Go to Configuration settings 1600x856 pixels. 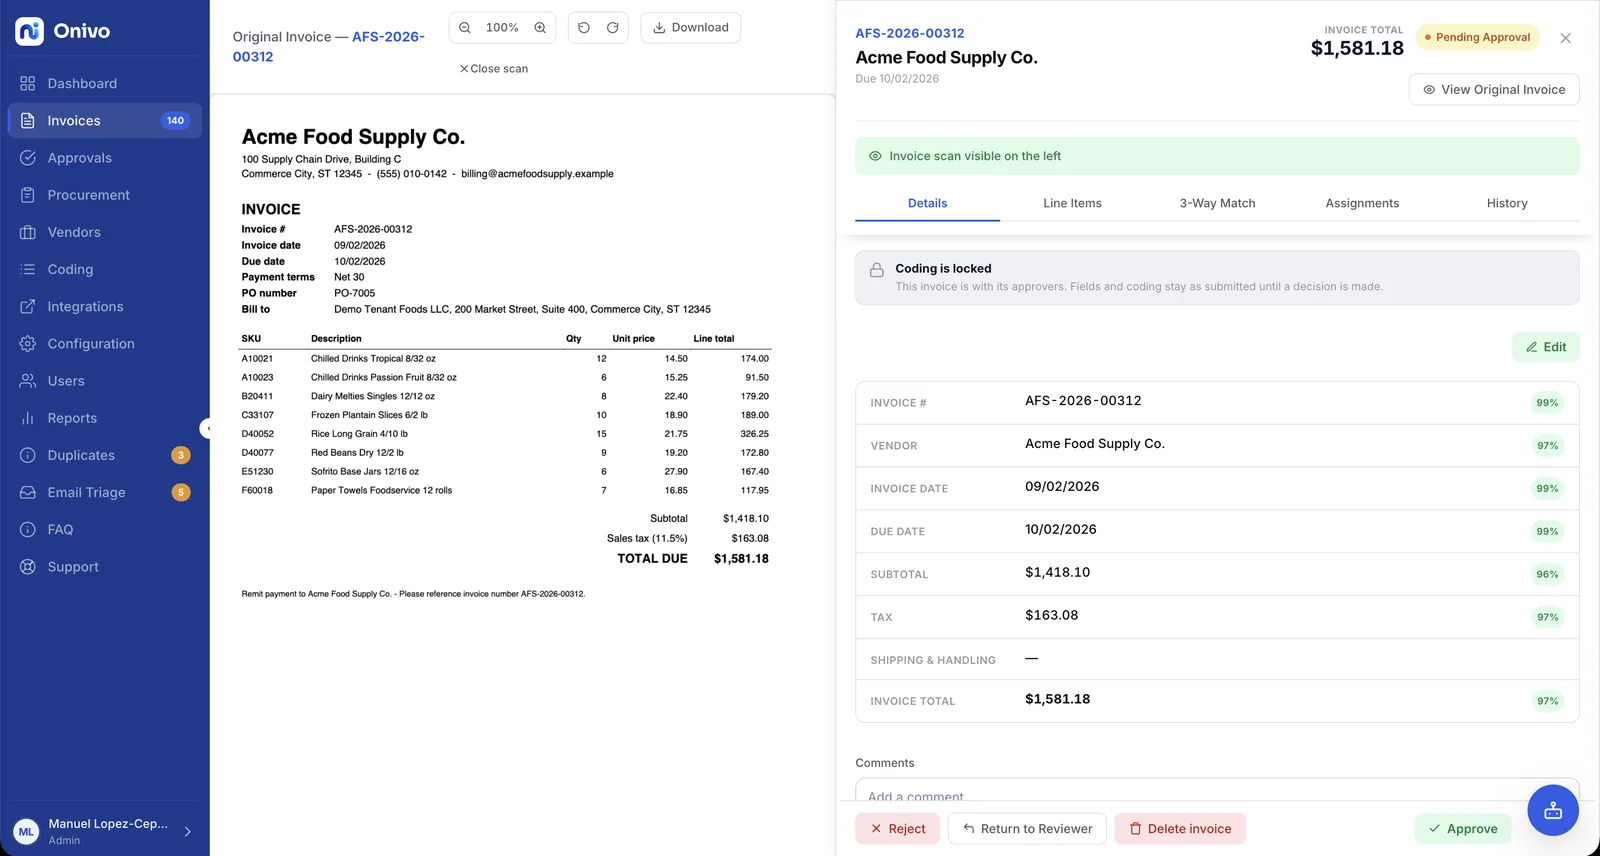(x=105, y=344)
